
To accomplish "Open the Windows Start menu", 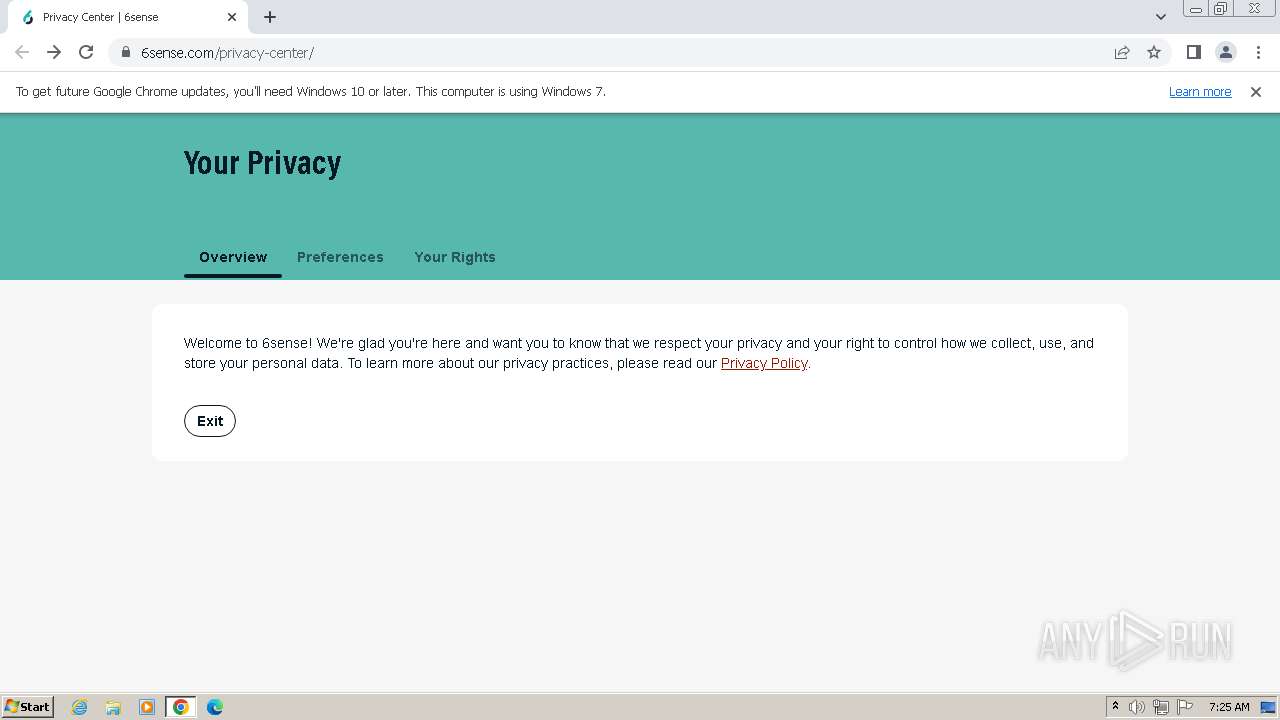I will pos(28,706).
